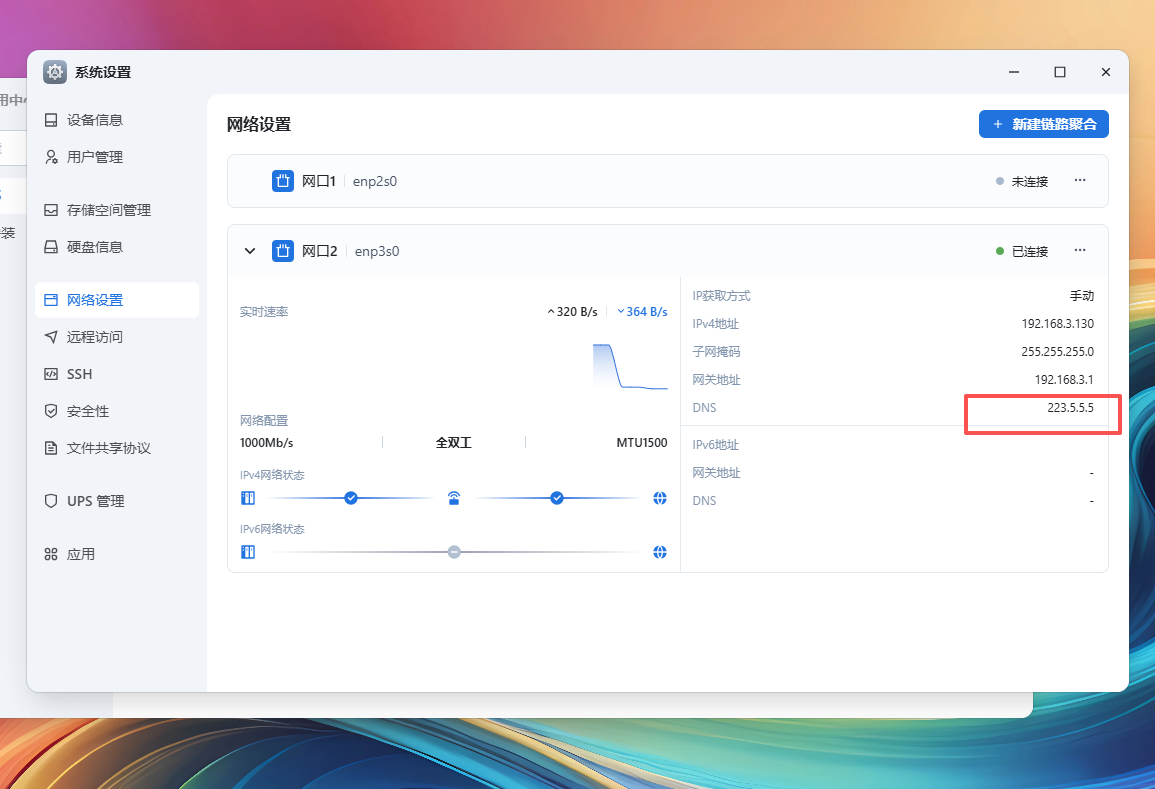This screenshot has height=789, width=1155.
Task: Click the real-time speed graph
Action: click(x=631, y=366)
